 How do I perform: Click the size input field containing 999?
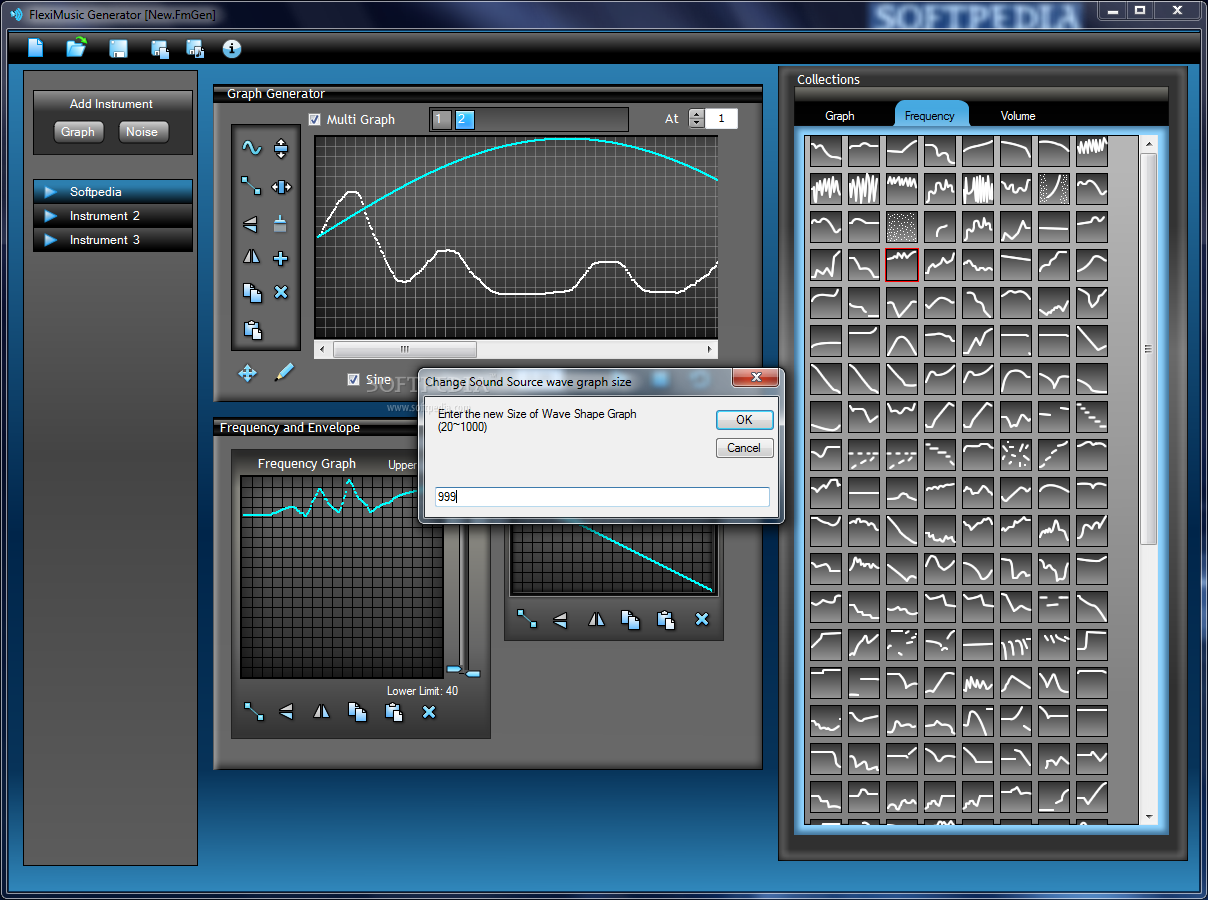[x=602, y=497]
